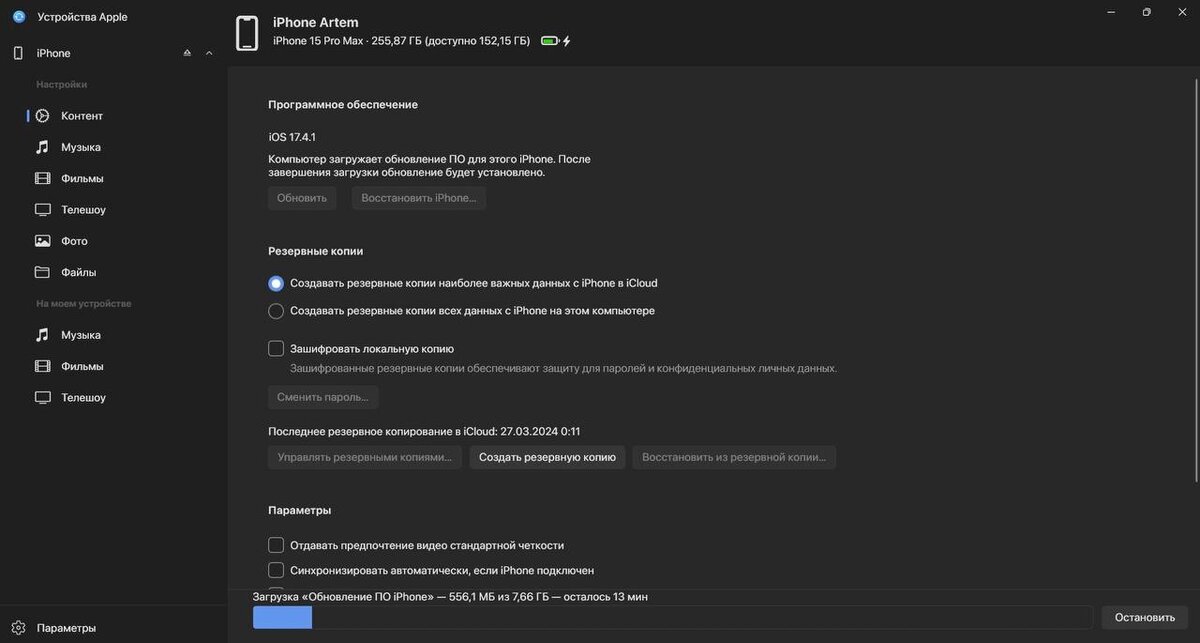Click the Фото picture icon
This screenshot has width=1200, height=643.
tap(42, 241)
